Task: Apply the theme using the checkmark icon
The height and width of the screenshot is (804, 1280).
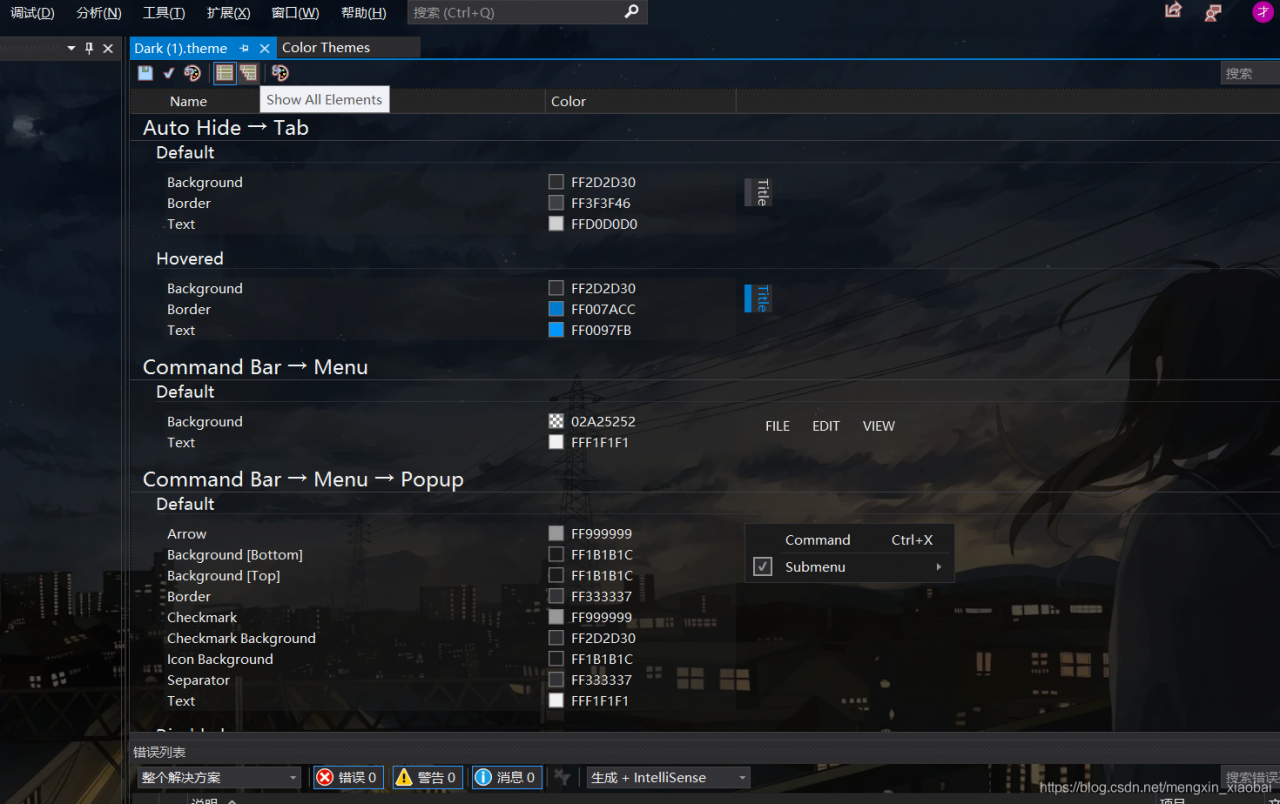Action: (x=169, y=73)
